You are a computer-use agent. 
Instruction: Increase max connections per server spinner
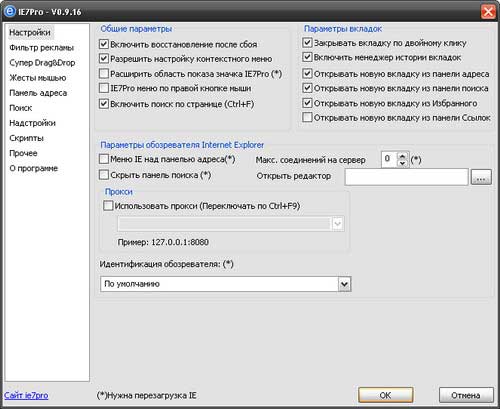pyautogui.click(x=402, y=156)
